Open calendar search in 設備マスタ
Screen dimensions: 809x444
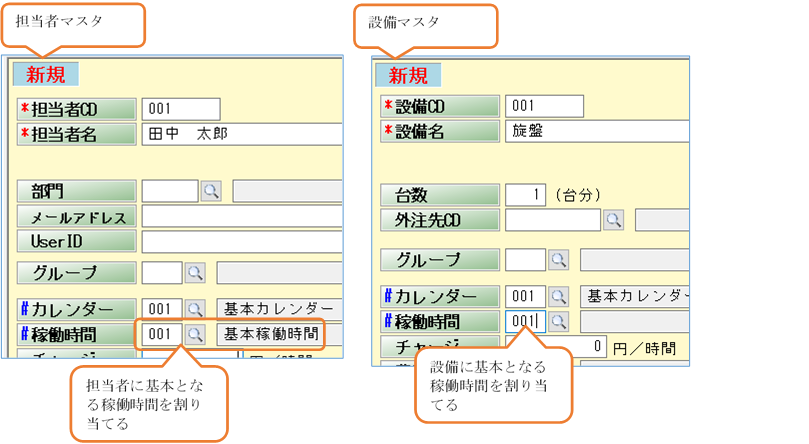click(x=558, y=297)
